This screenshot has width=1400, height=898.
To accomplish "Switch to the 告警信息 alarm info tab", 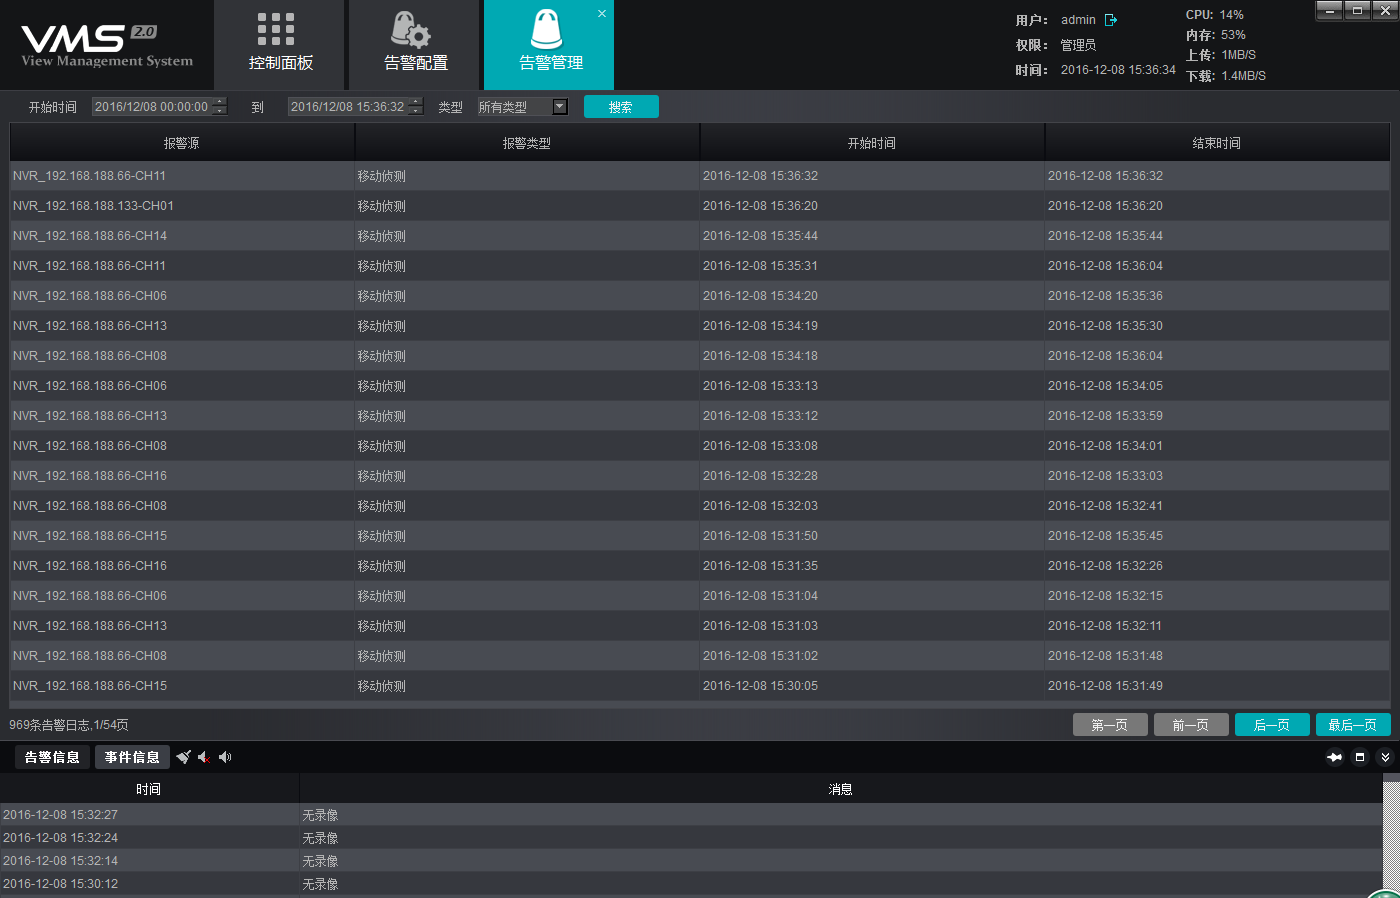I will (52, 757).
